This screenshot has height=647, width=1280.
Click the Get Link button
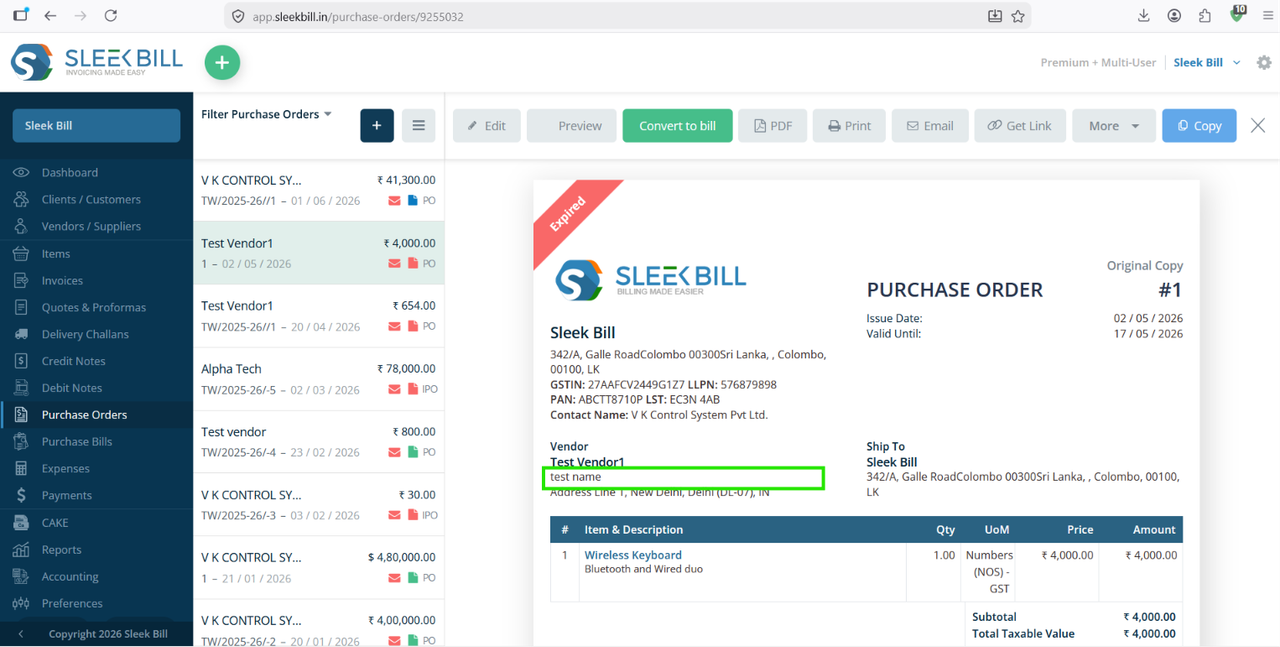click(x=1020, y=126)
